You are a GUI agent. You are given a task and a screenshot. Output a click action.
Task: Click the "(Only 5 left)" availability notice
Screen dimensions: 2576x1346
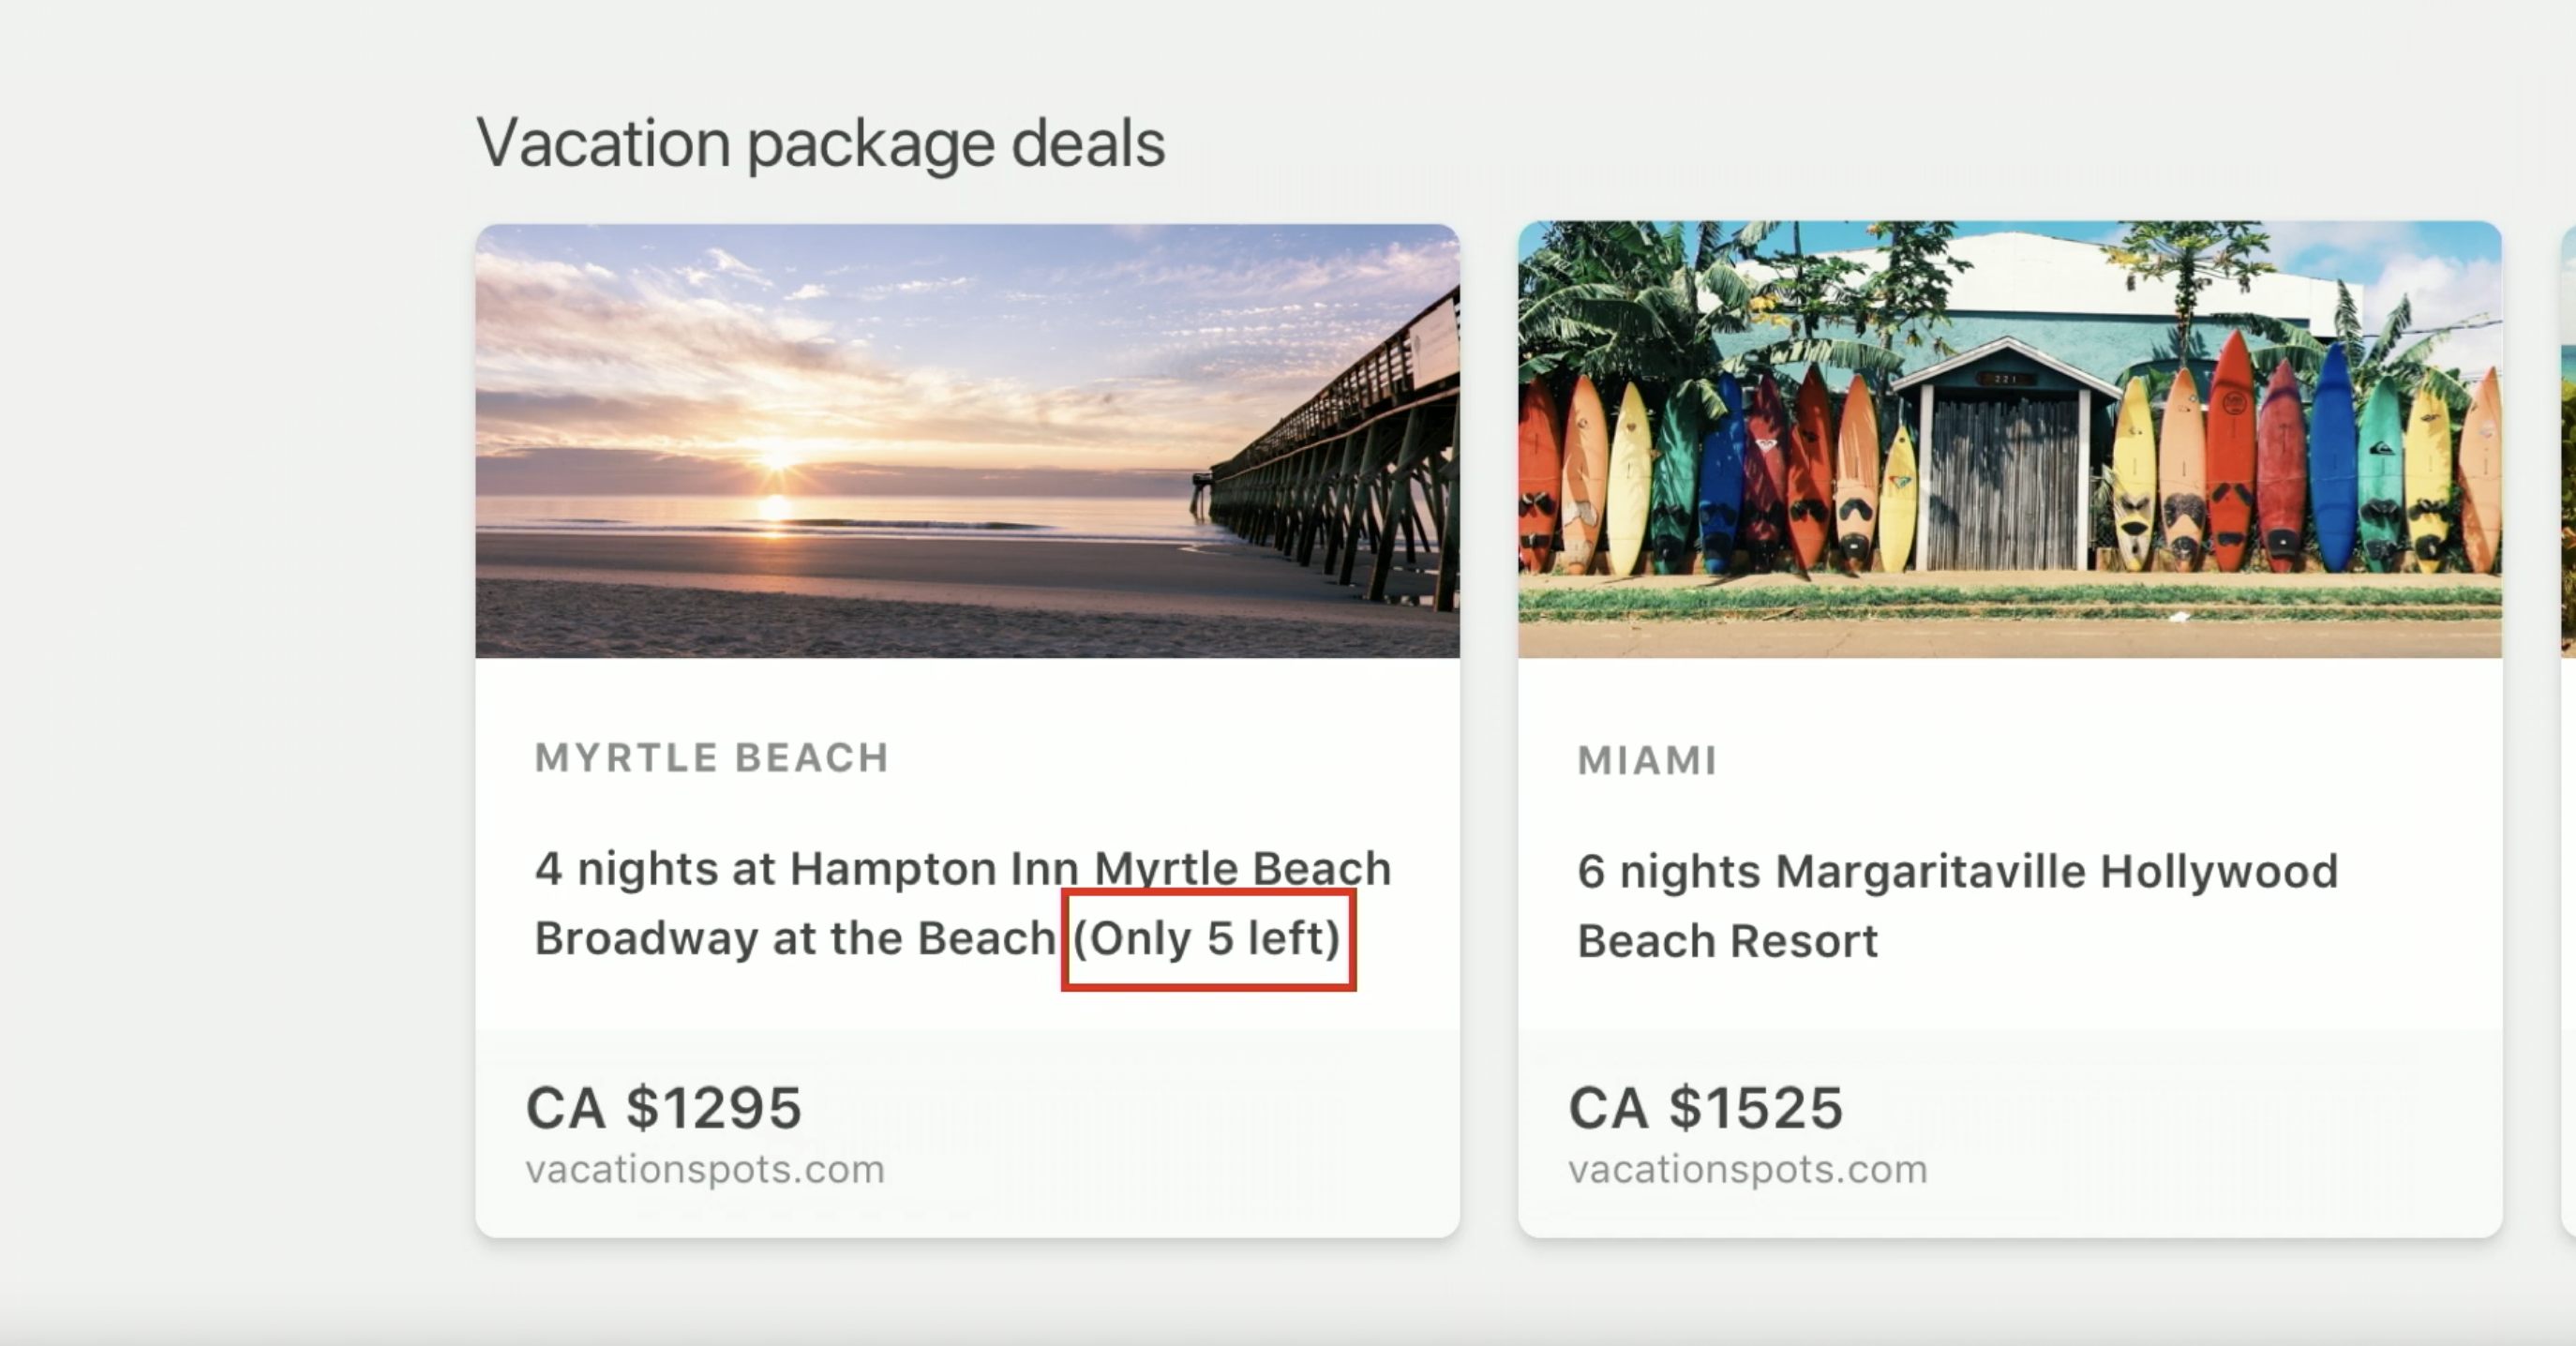coord(1207,939)
